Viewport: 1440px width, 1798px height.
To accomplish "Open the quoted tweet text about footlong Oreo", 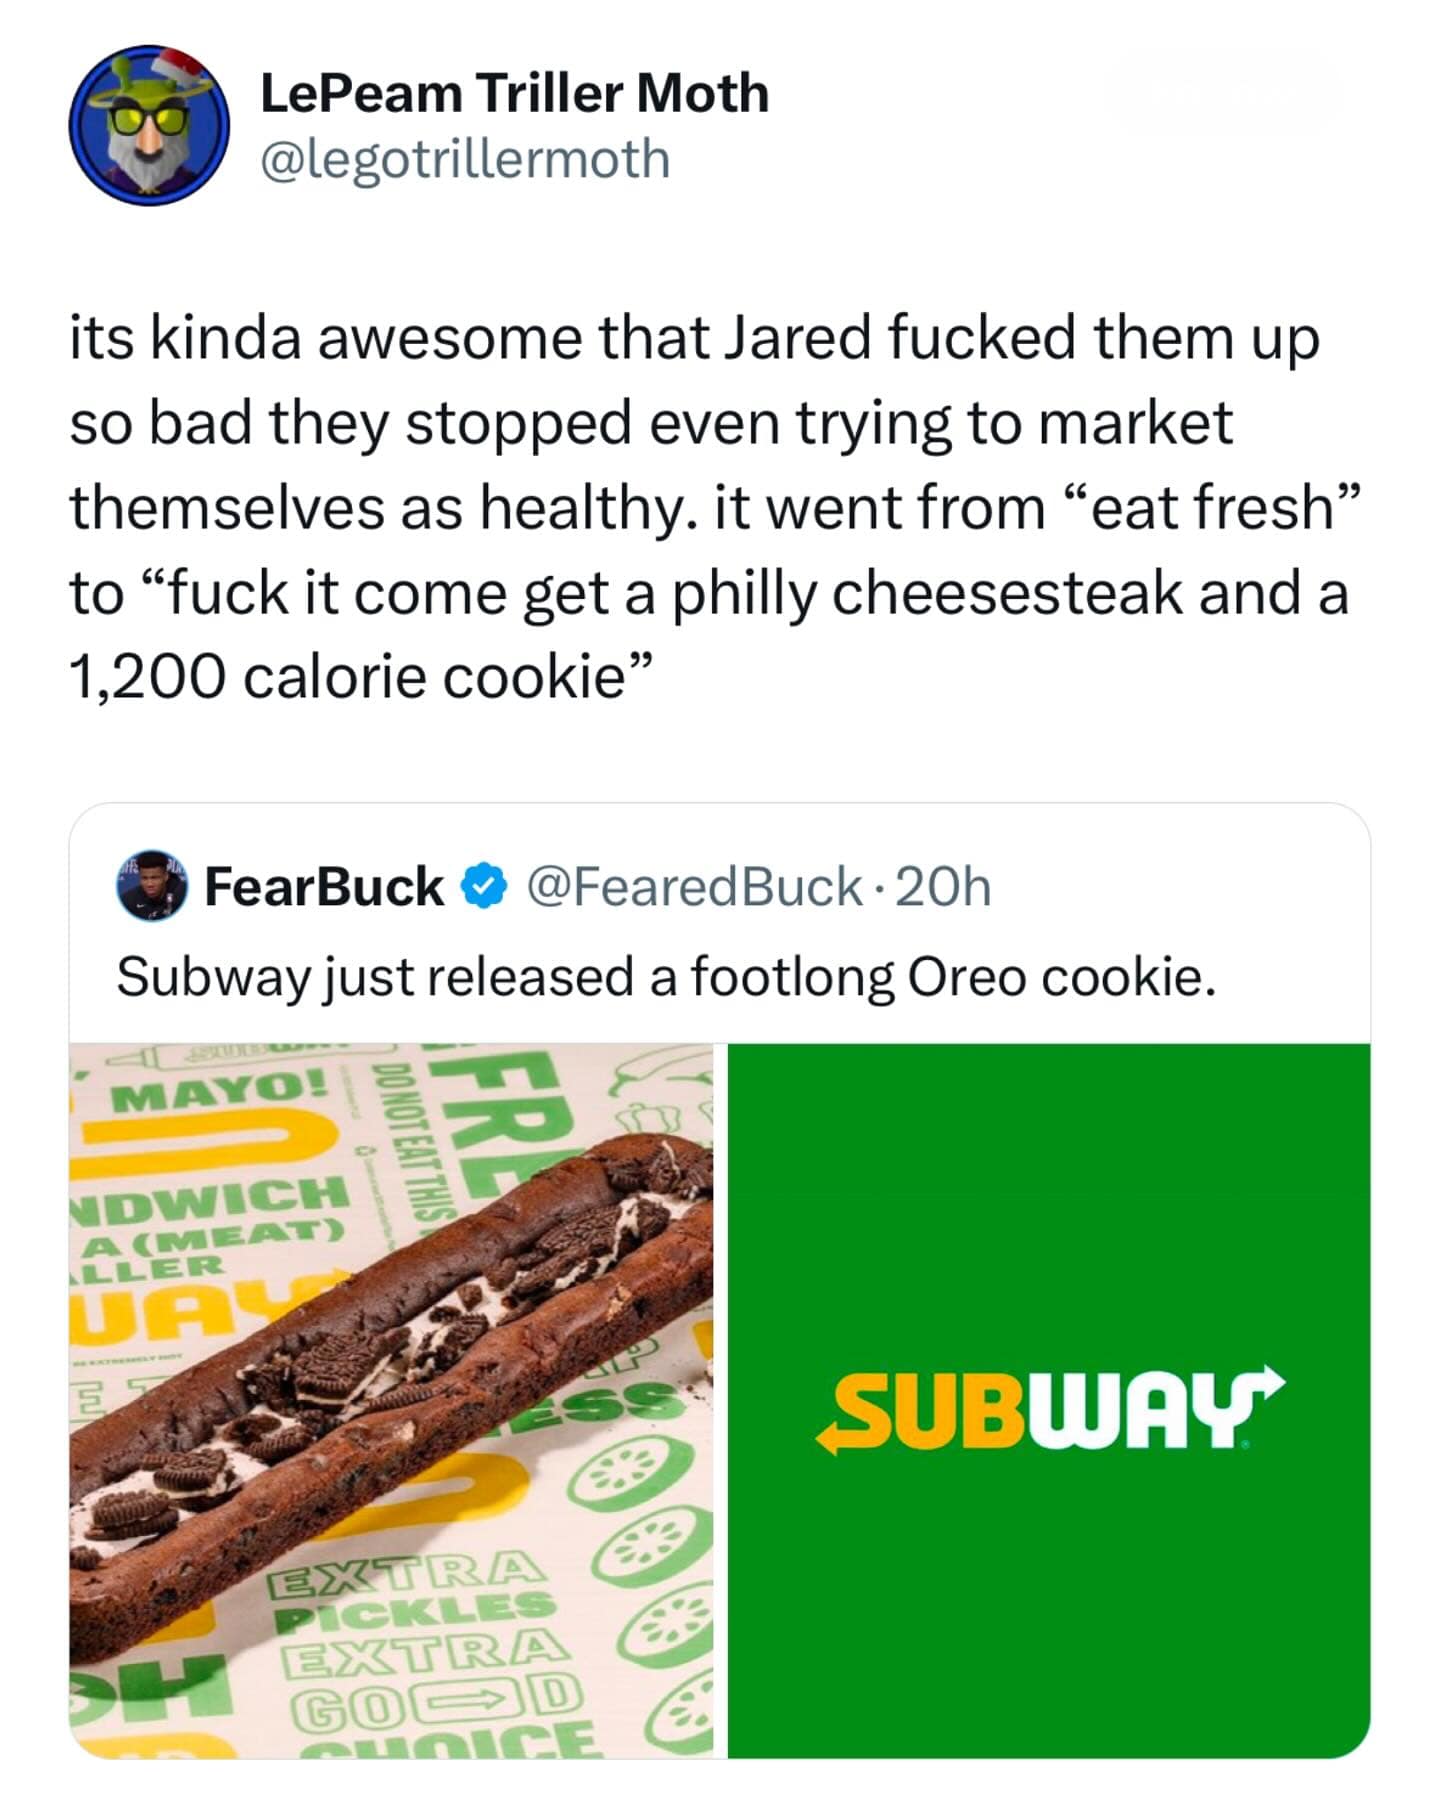I will (x=666, y=977).
